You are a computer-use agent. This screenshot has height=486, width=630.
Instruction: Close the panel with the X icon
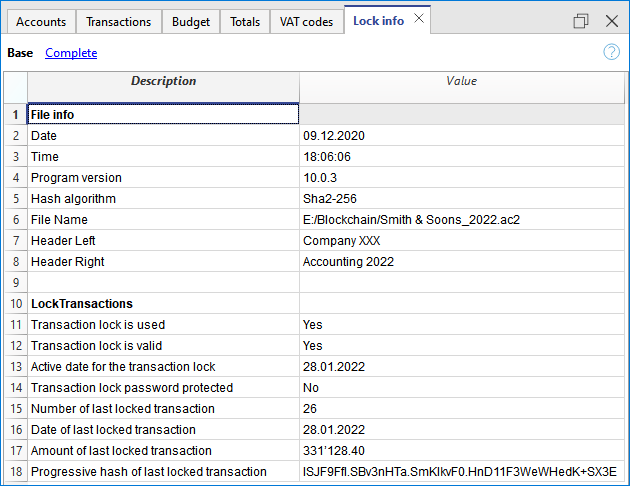click(x=611, y=21)
